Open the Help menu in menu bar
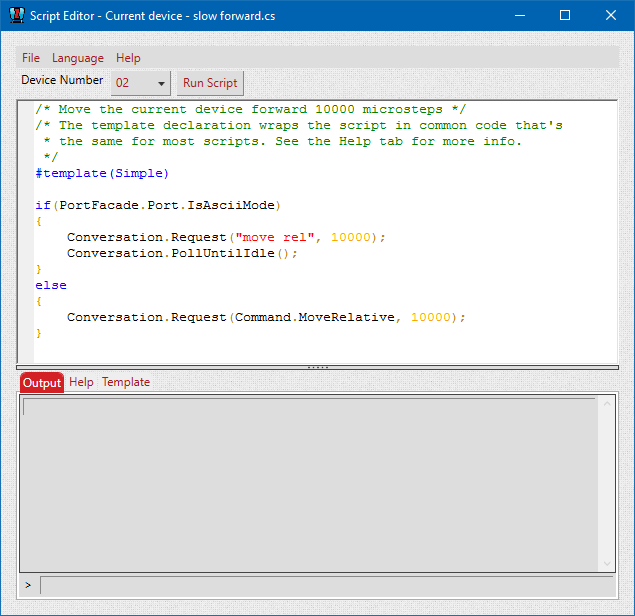 click(128, 58)
